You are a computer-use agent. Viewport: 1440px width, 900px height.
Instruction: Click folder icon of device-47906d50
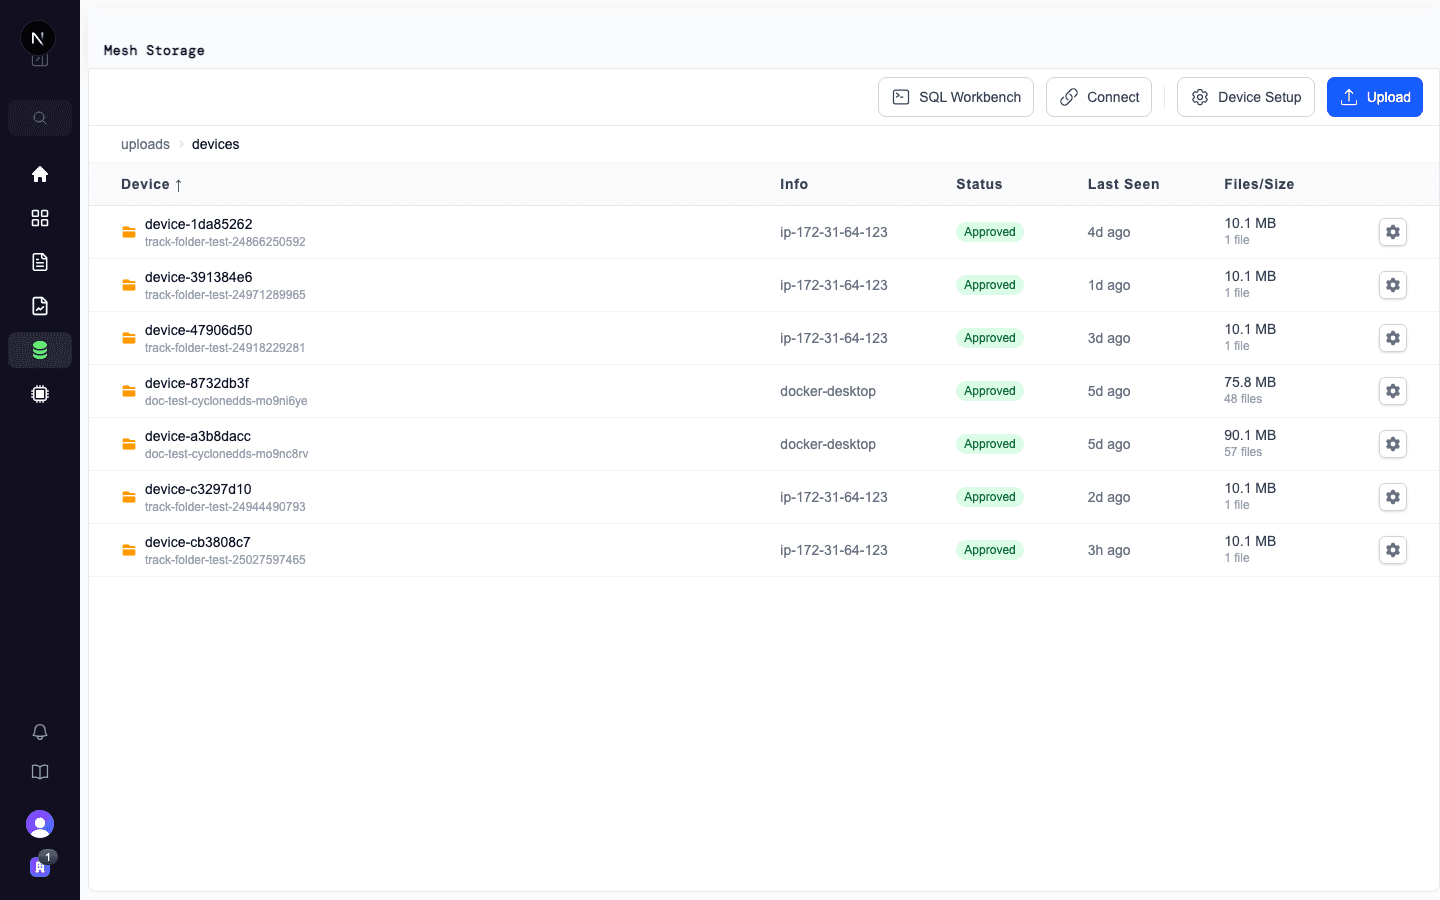pos(129,338)
